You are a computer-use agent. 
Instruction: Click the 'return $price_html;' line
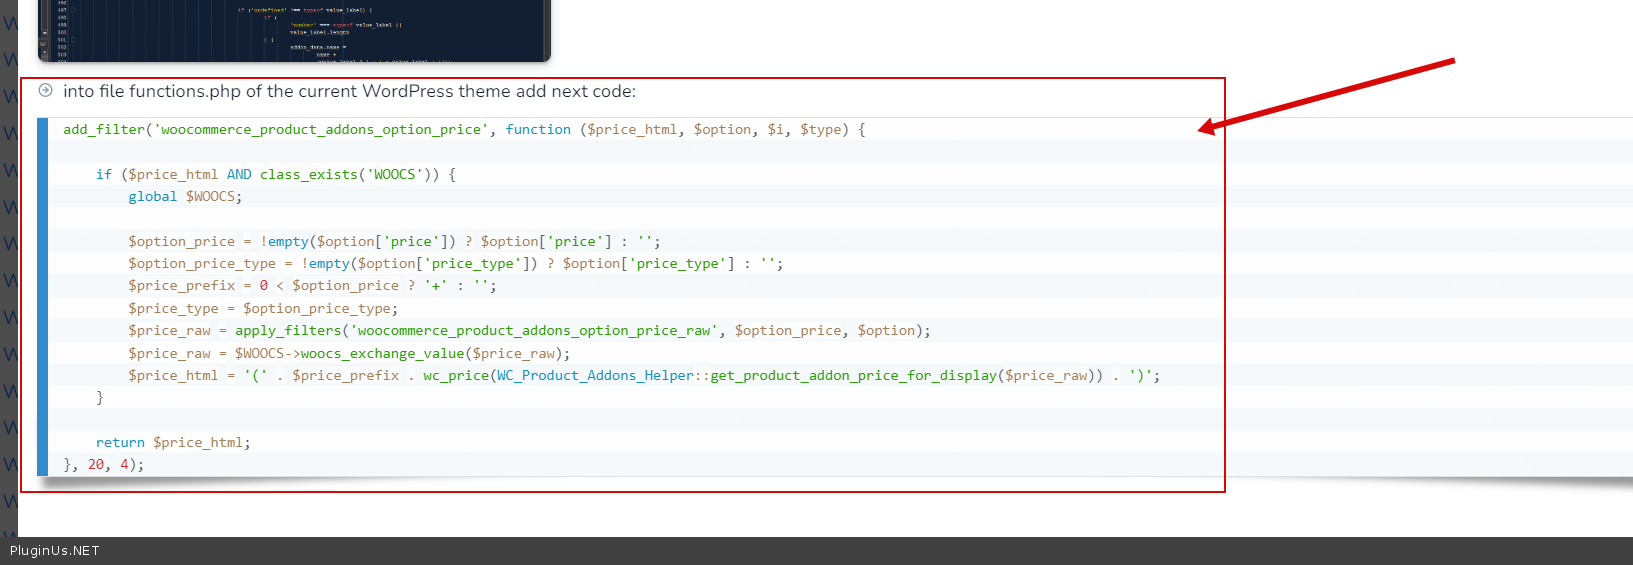tap(173, 443)
